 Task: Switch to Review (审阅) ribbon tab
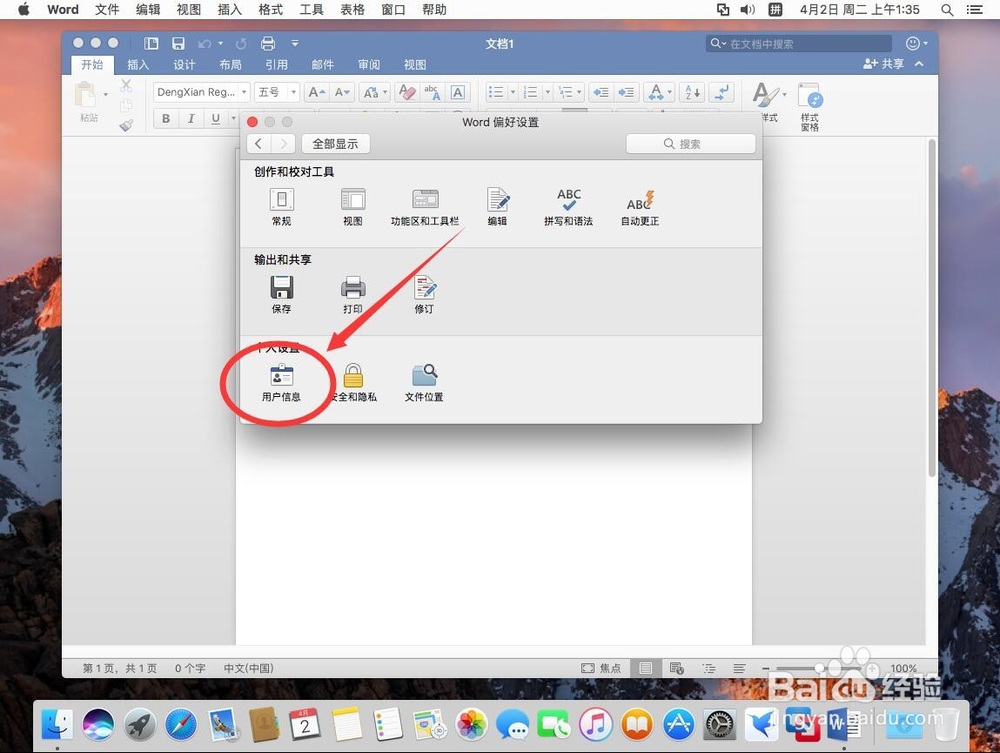tap(369, 64)
